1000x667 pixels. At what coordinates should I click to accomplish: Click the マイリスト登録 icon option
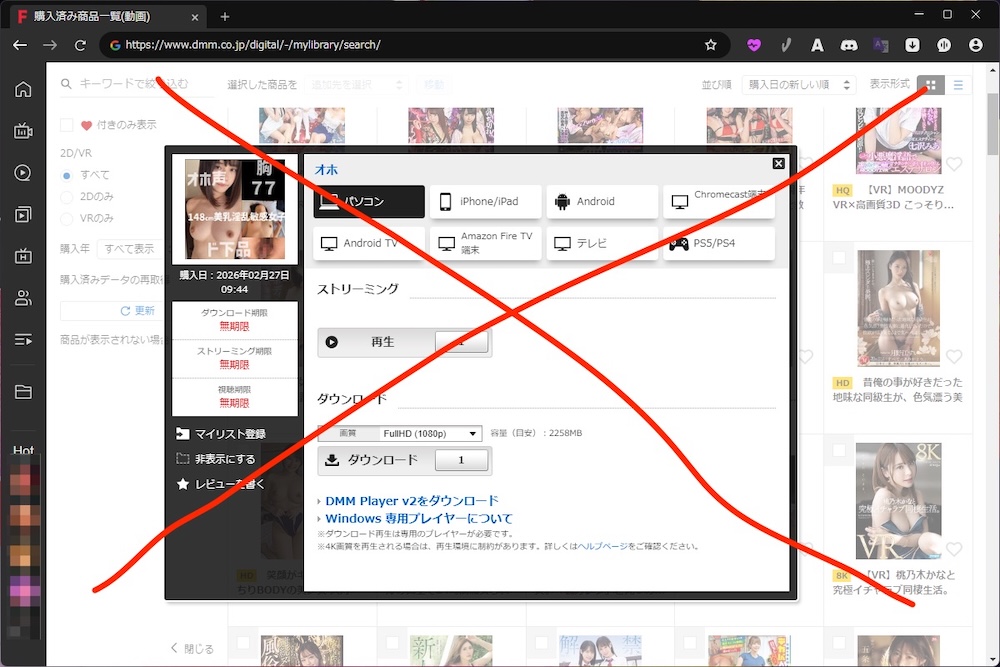[182, 434]
